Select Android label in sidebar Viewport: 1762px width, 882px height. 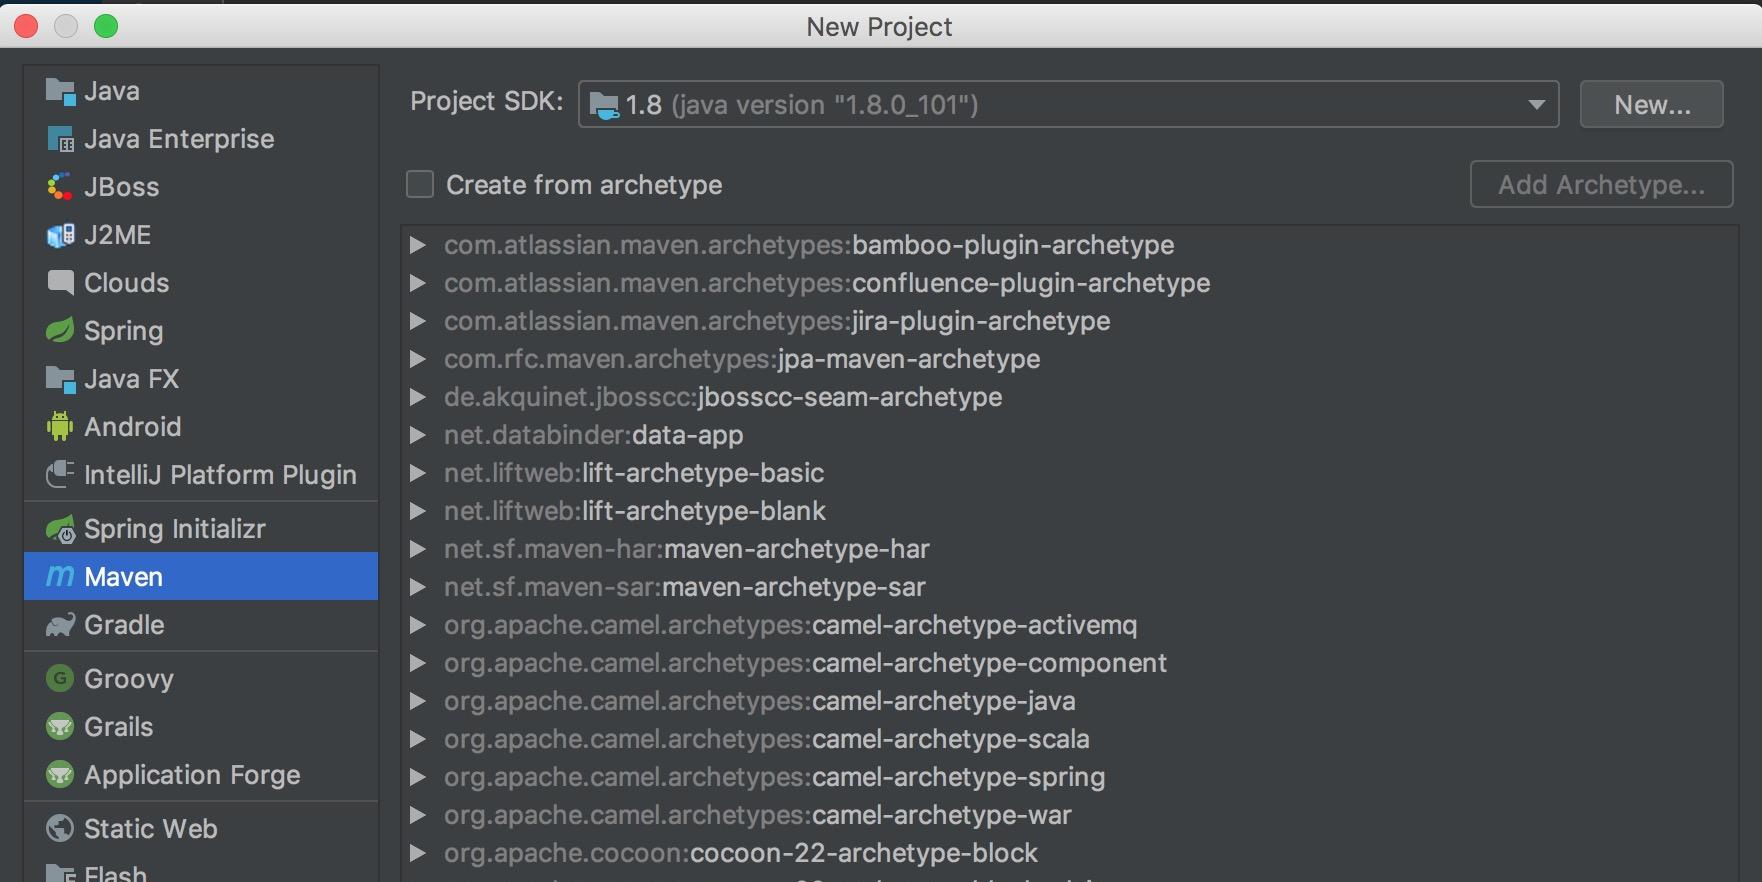pos(133,427)
